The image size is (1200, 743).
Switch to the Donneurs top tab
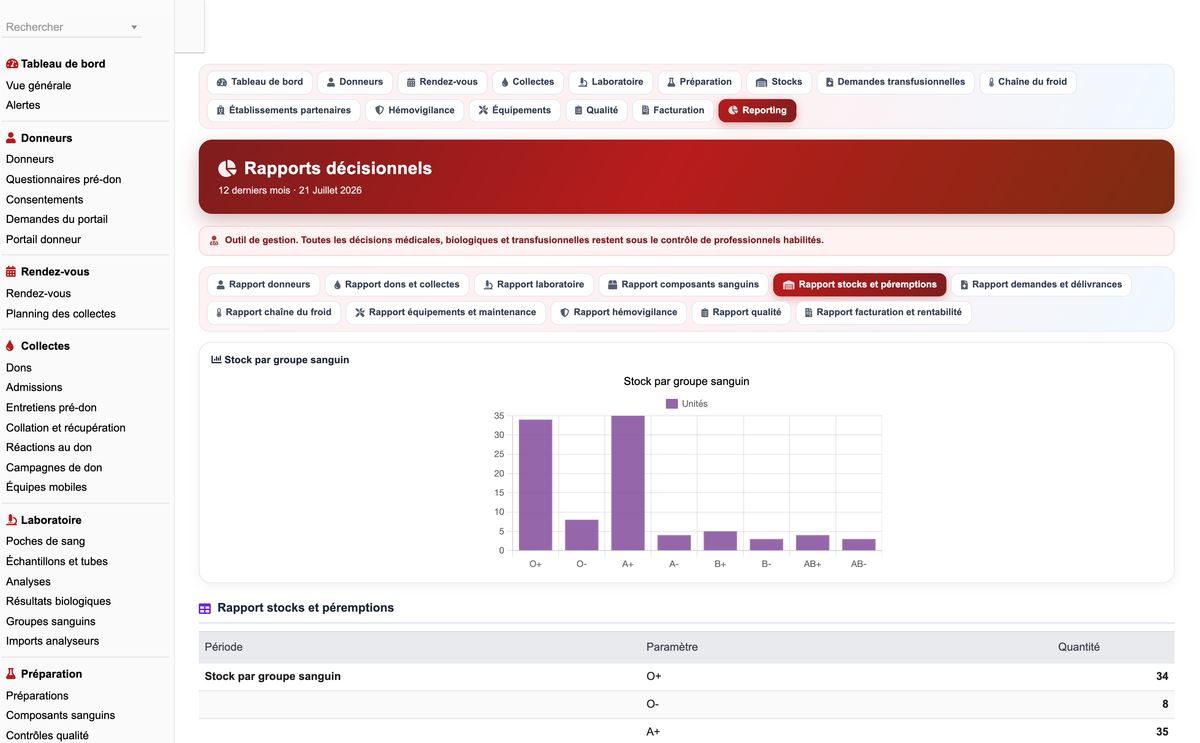(354, 82)
